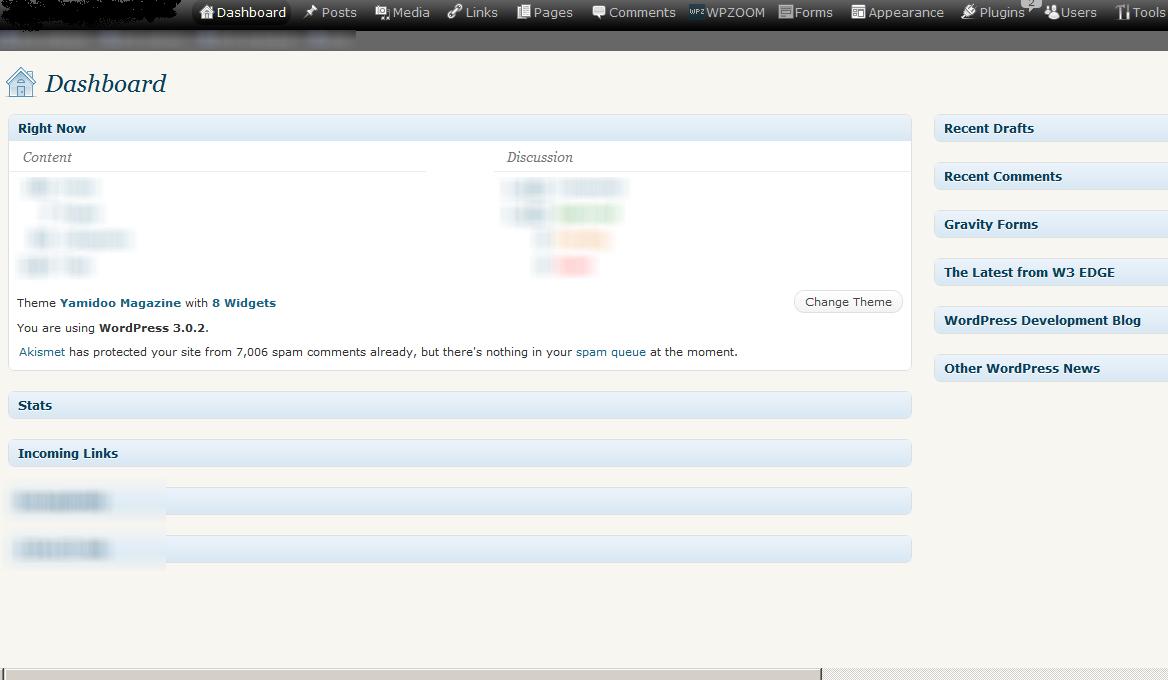Click the Media icon in admin bar
Viewport: 1168px width, 680px height.
[x=382, y=12]
